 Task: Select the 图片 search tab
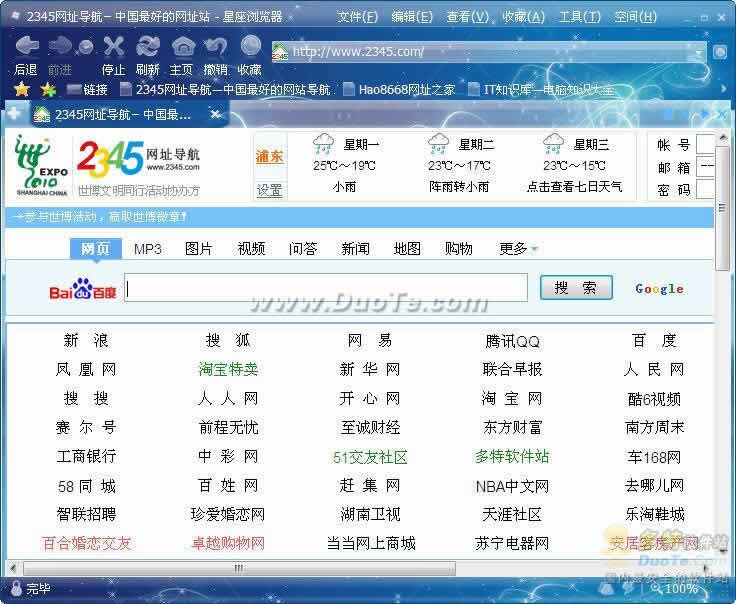(x=199, y=249)
